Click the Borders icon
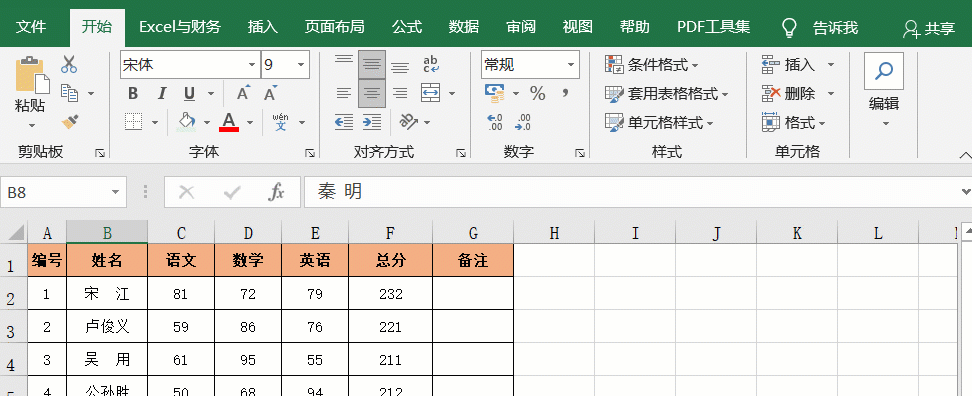The image size is (972, 396). pyautogui.click(x=133, y=122)
